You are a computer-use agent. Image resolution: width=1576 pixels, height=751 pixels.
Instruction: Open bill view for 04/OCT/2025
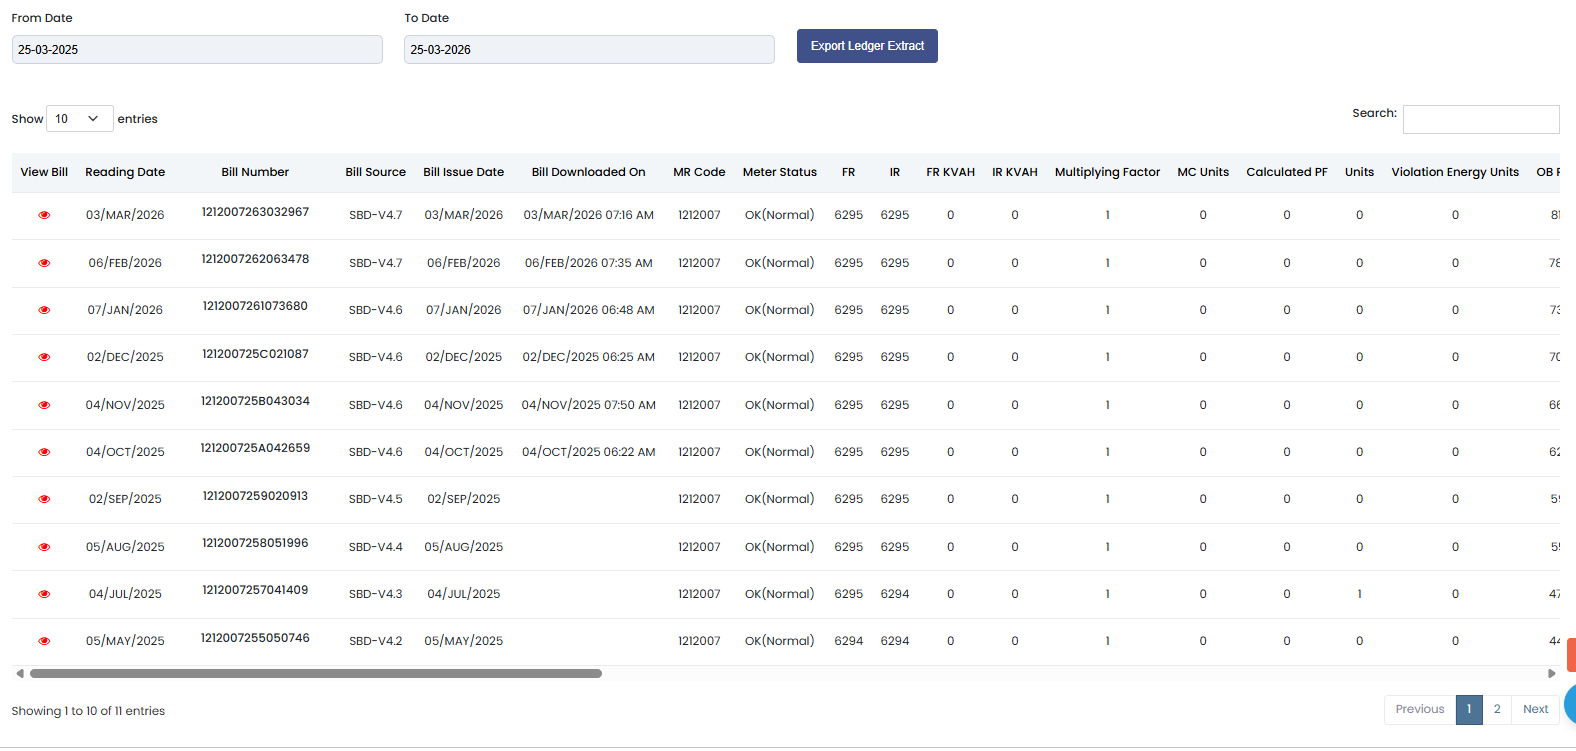click(x=44, y=452)
